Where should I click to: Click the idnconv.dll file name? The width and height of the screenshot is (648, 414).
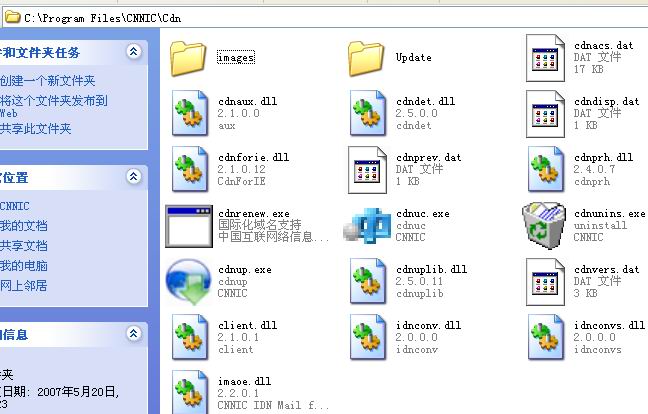tap(429, 325)
